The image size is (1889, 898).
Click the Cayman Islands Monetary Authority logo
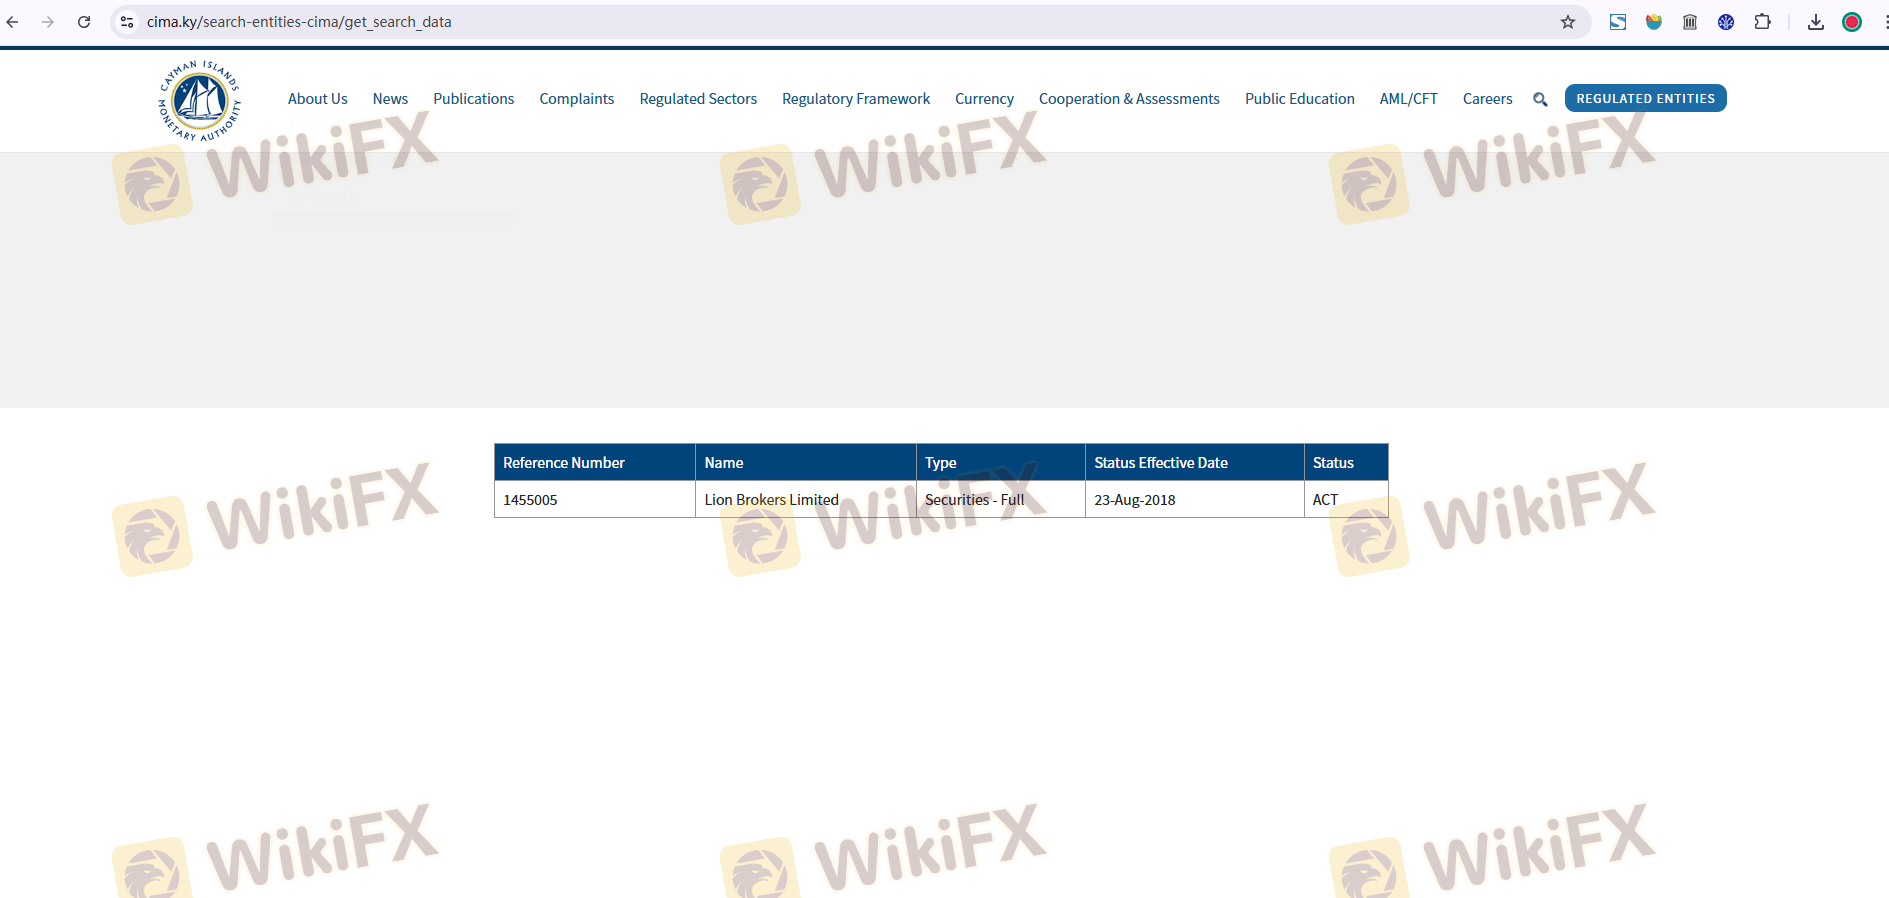coord(200,100)
